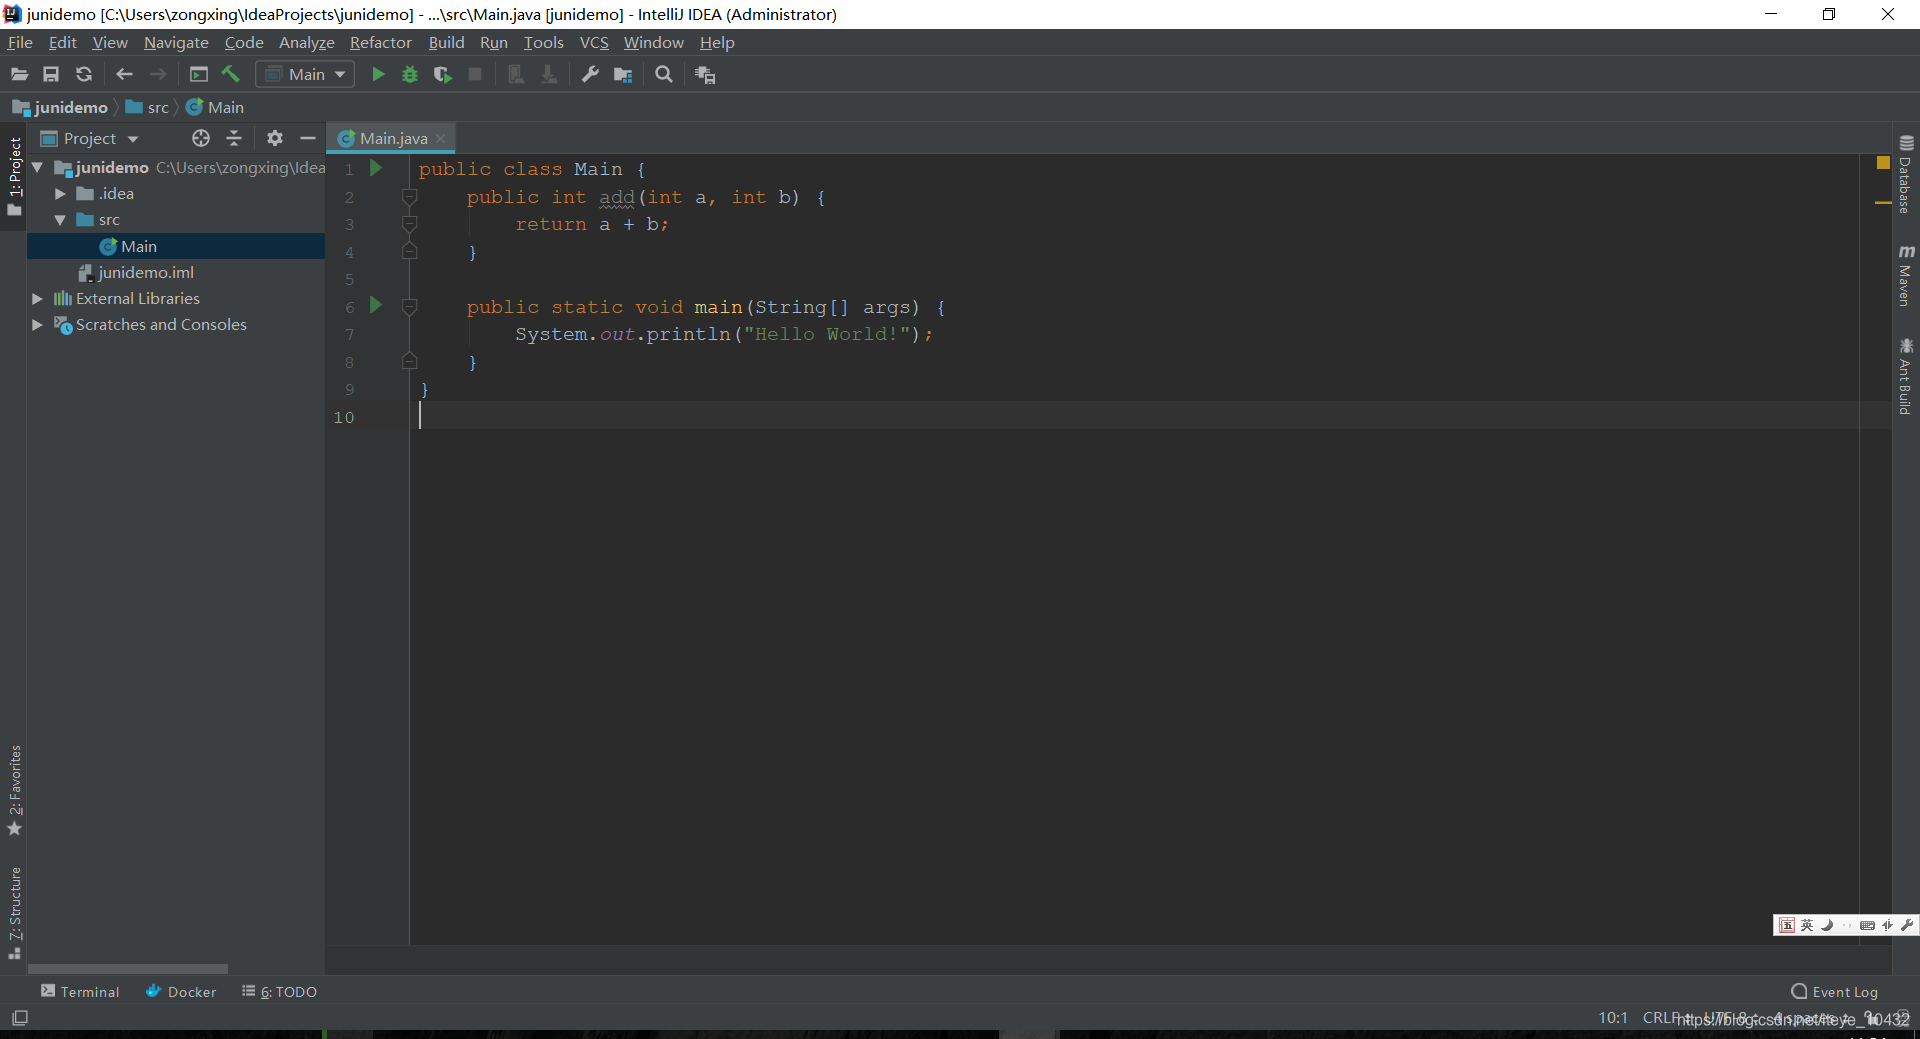This screenshot has width=1920, height=1039.
Task: Toggle the Maven tool window
Action: pos(1906,275)
